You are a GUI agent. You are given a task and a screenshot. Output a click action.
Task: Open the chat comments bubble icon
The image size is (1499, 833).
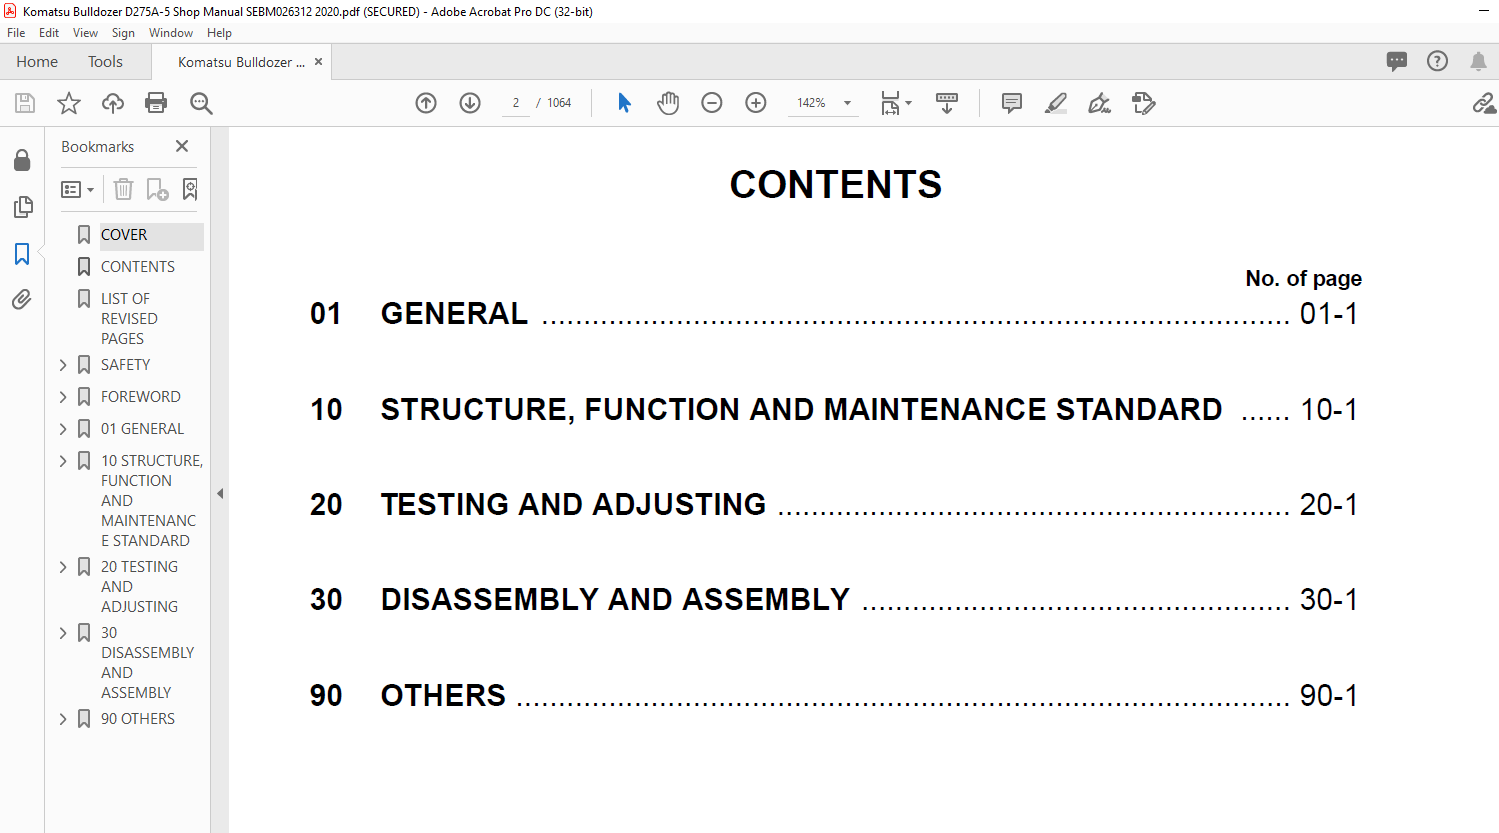point(1397,61)
